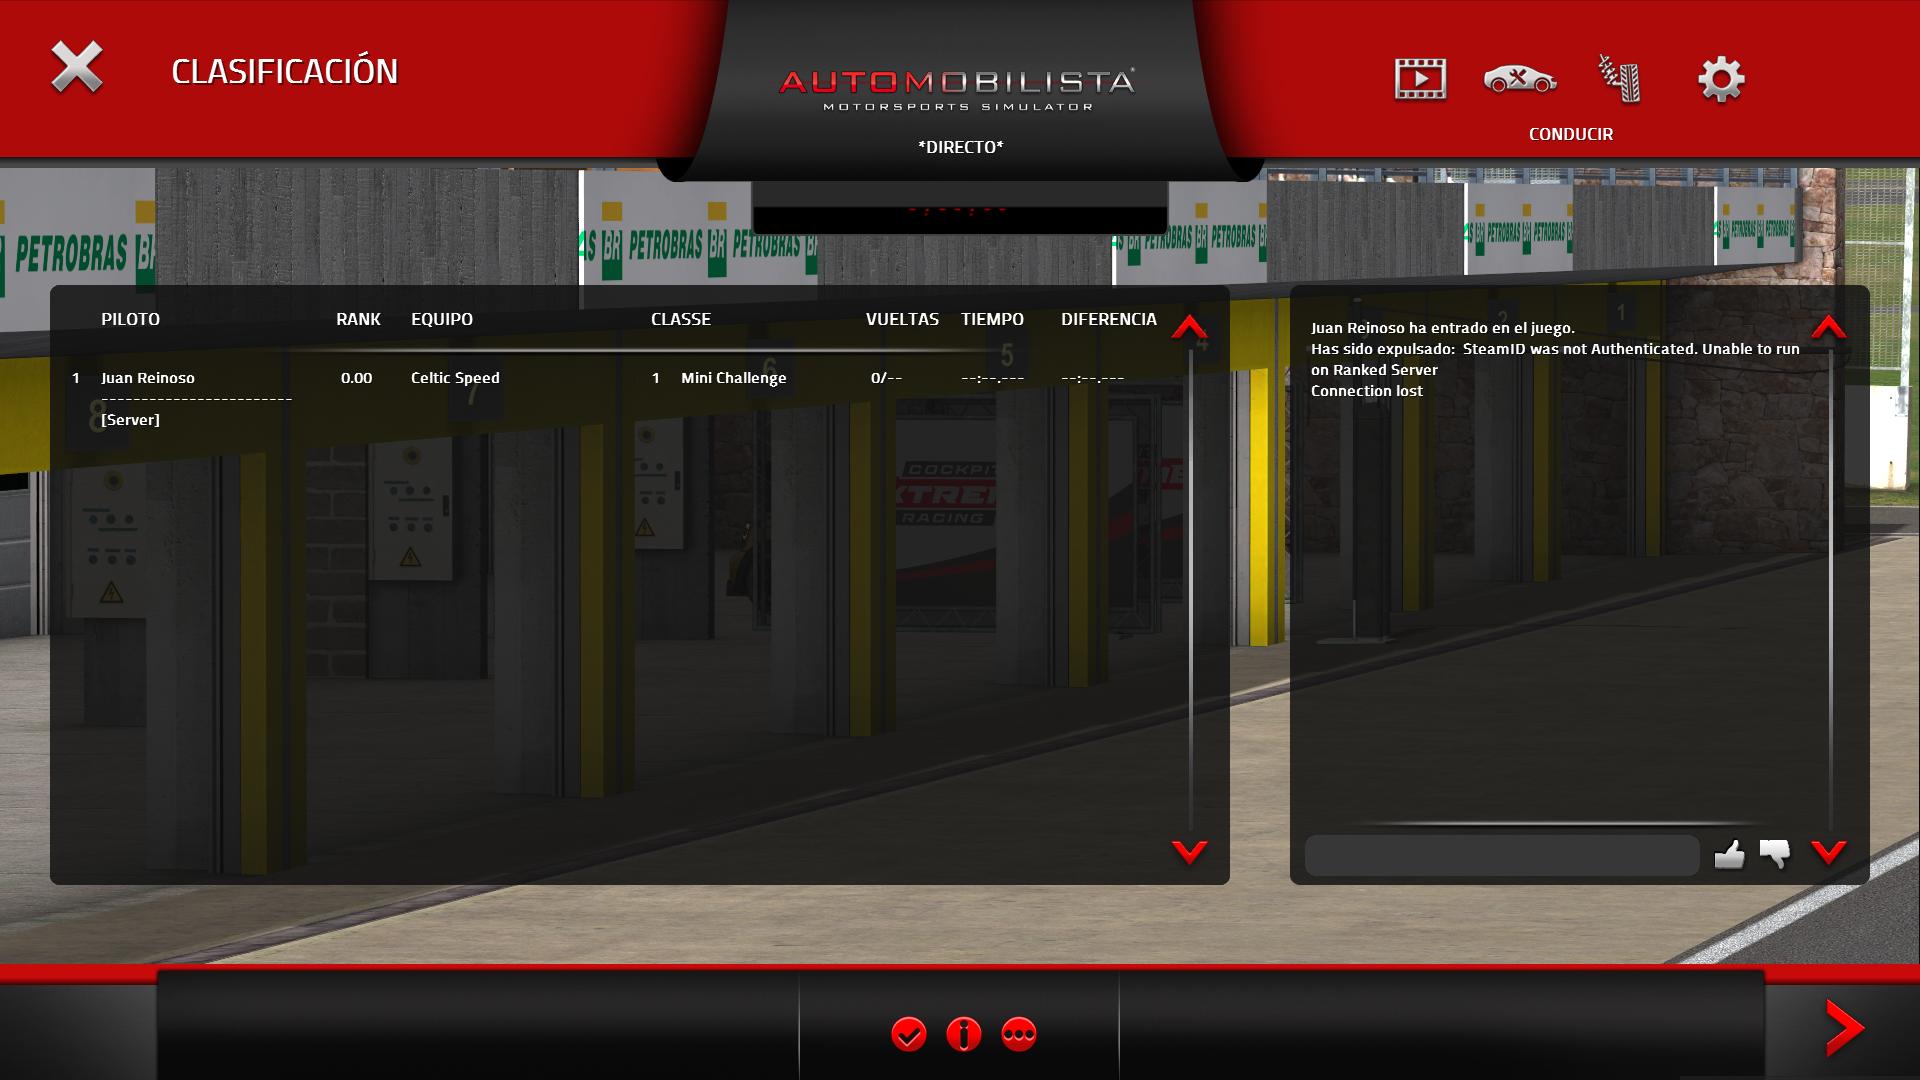
Task: Click the next red arrow bottom right
Action: tap(1843, 1027)
